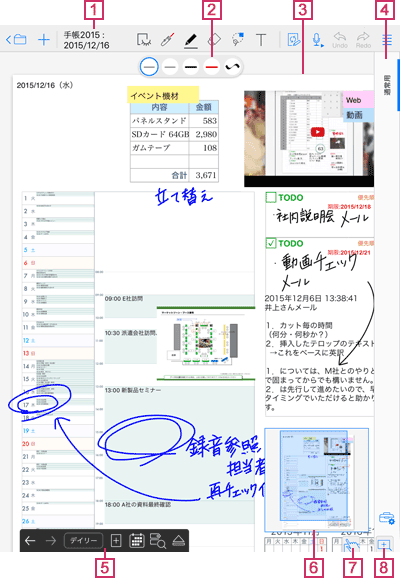Go back to the folder list
This screenshot has height=578, width=400.
16,39
